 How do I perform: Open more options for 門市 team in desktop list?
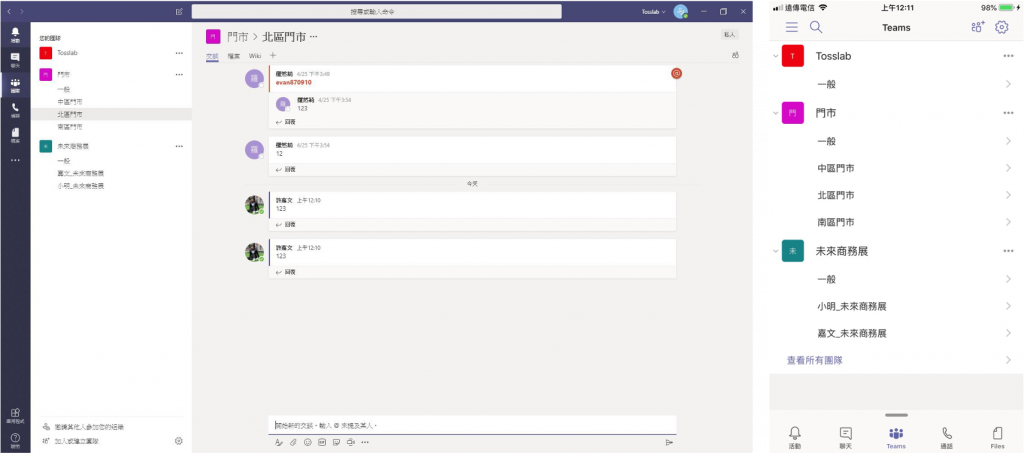[180, 74]
